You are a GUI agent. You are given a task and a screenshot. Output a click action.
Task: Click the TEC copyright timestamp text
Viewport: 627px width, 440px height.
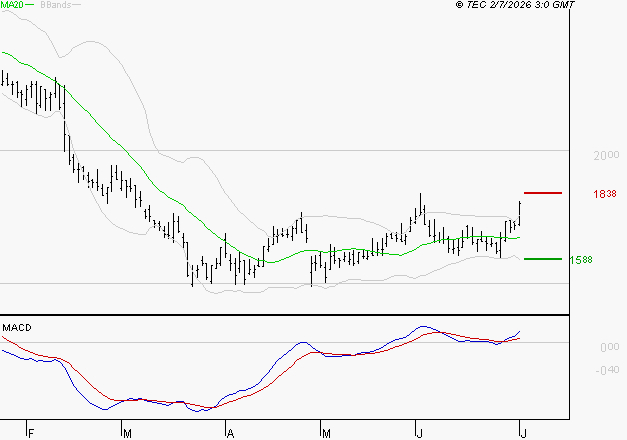pyautogui.click(x=515, y=4)
